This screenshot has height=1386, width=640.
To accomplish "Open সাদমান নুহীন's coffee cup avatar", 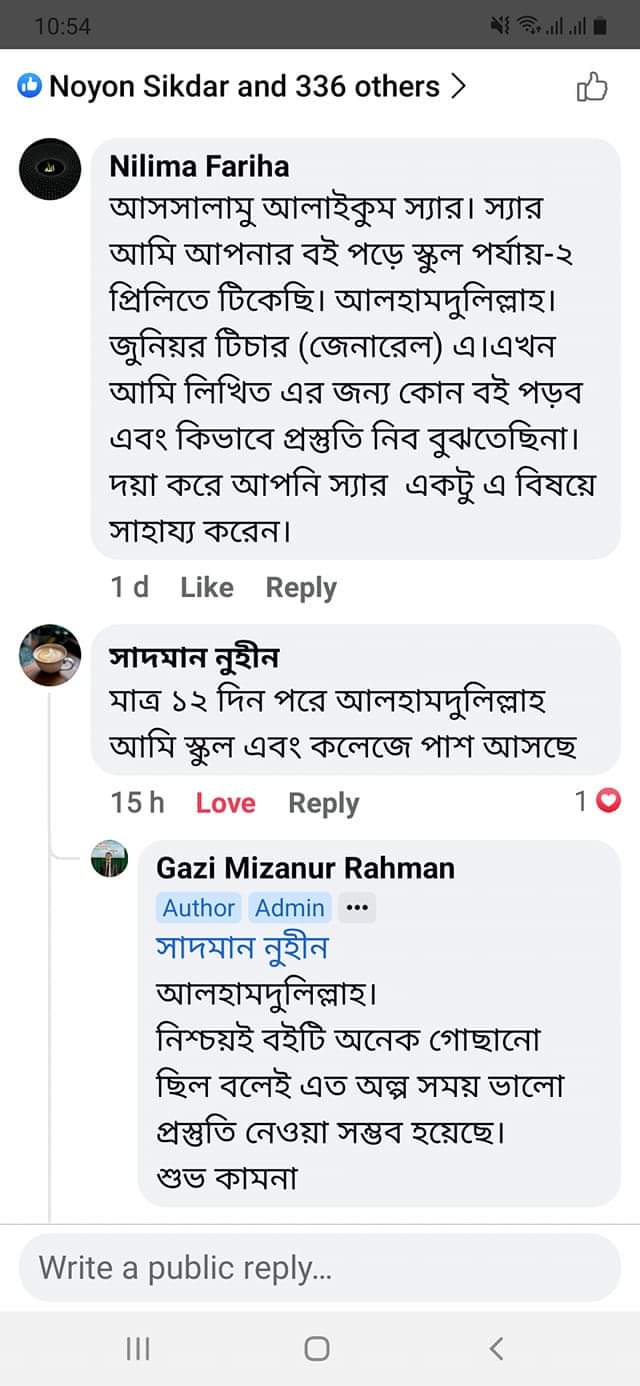I will 50,655.
